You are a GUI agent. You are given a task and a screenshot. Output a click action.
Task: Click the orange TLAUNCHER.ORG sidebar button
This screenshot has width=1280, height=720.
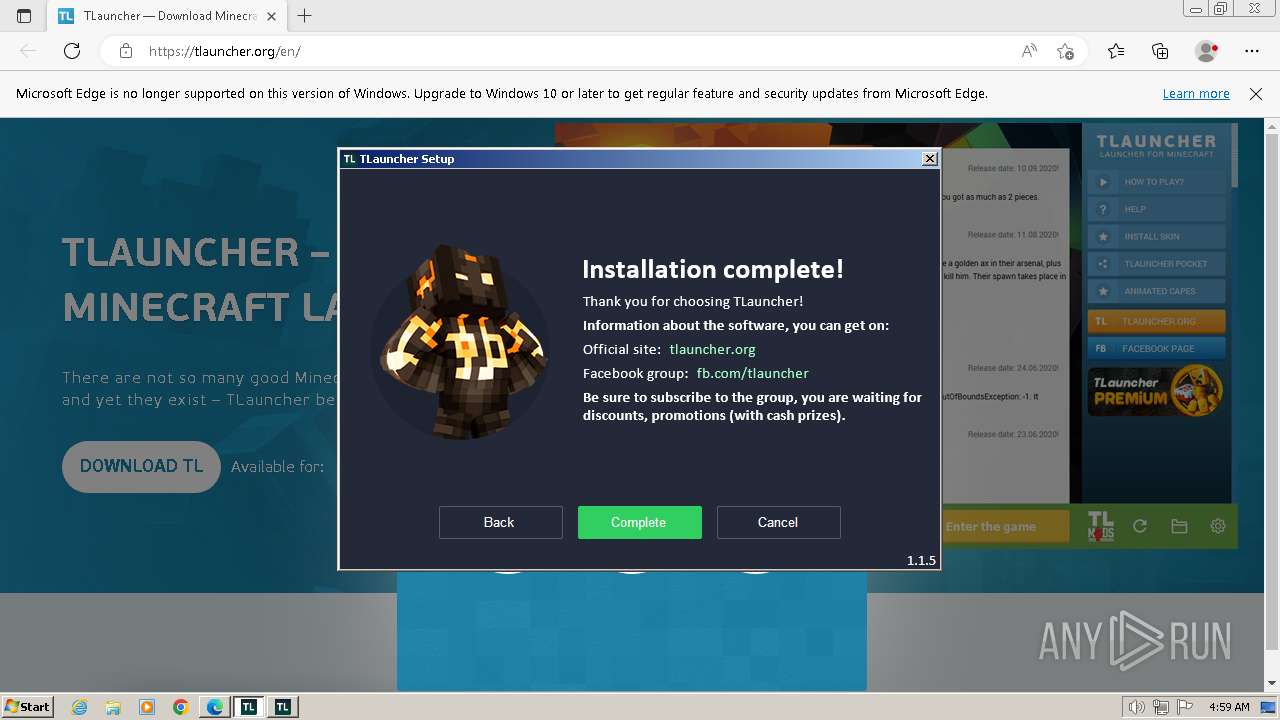(1157, 321)
